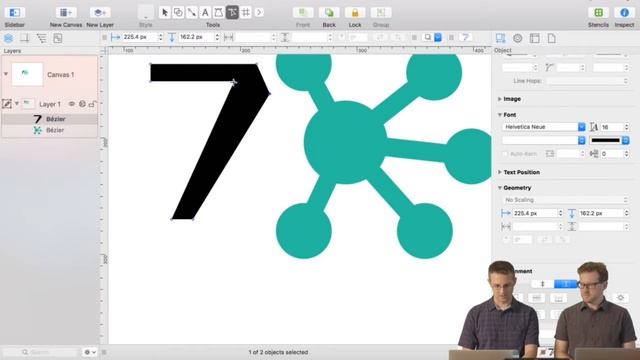Open the Style well in toolbar
The height and width of the screenshot is (360, 640).
(x=146, y=12)
